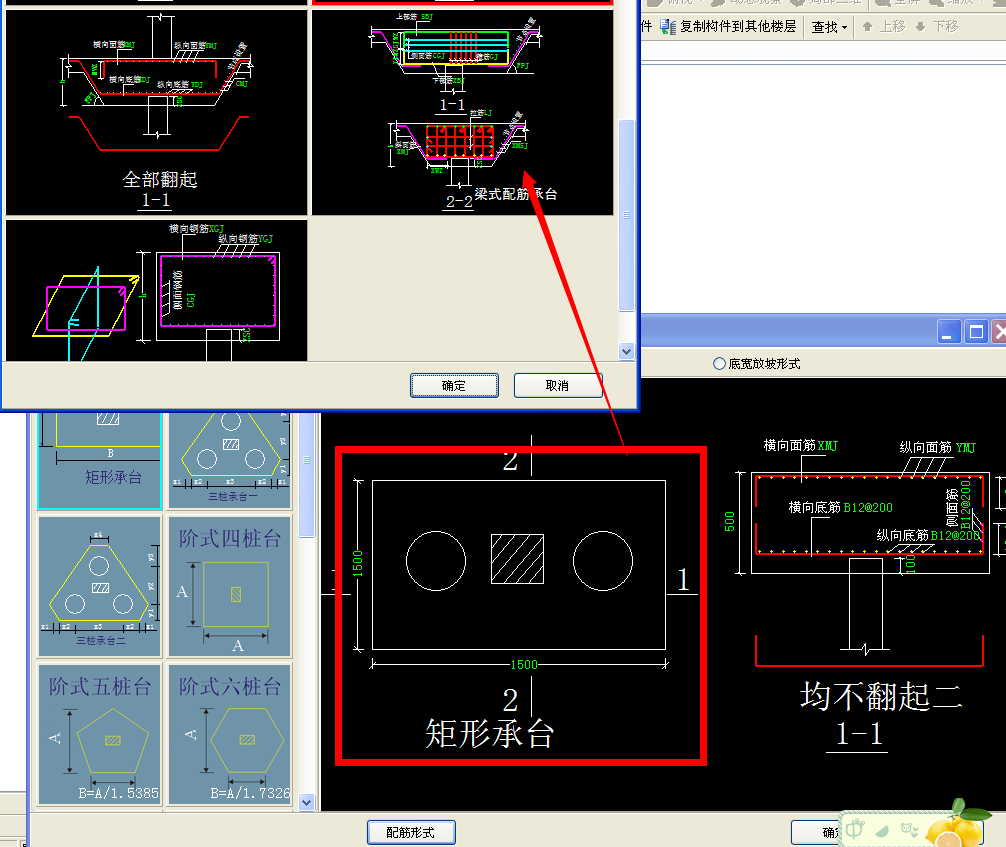Click the pile cap list's scrollbar thumb
Screen dimensions: 1006x847
pos(307,475)
